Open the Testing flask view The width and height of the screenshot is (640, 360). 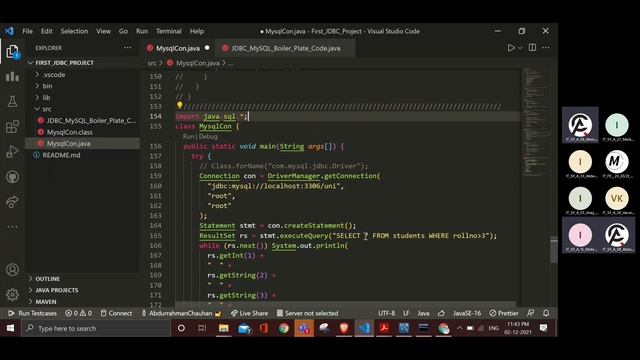point(12,101)
